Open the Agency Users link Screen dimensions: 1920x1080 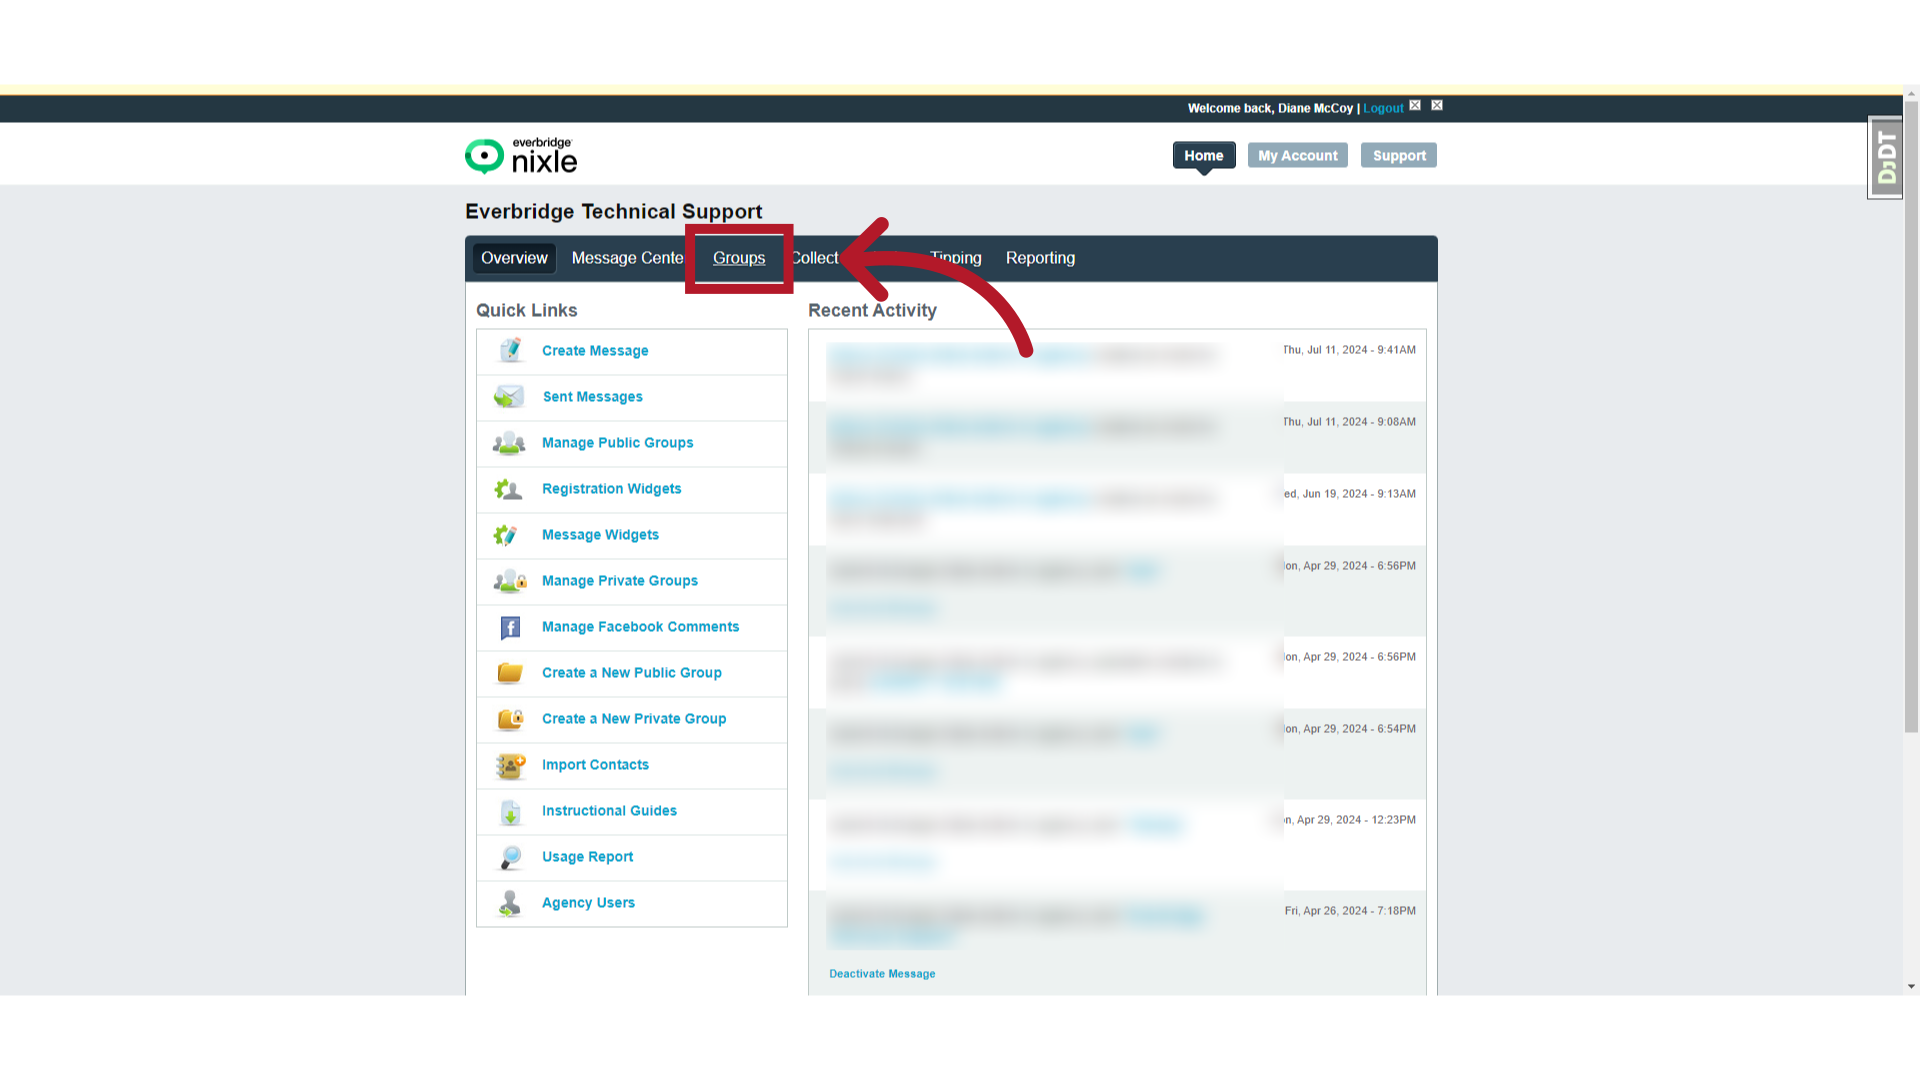[x=588, y=903]
